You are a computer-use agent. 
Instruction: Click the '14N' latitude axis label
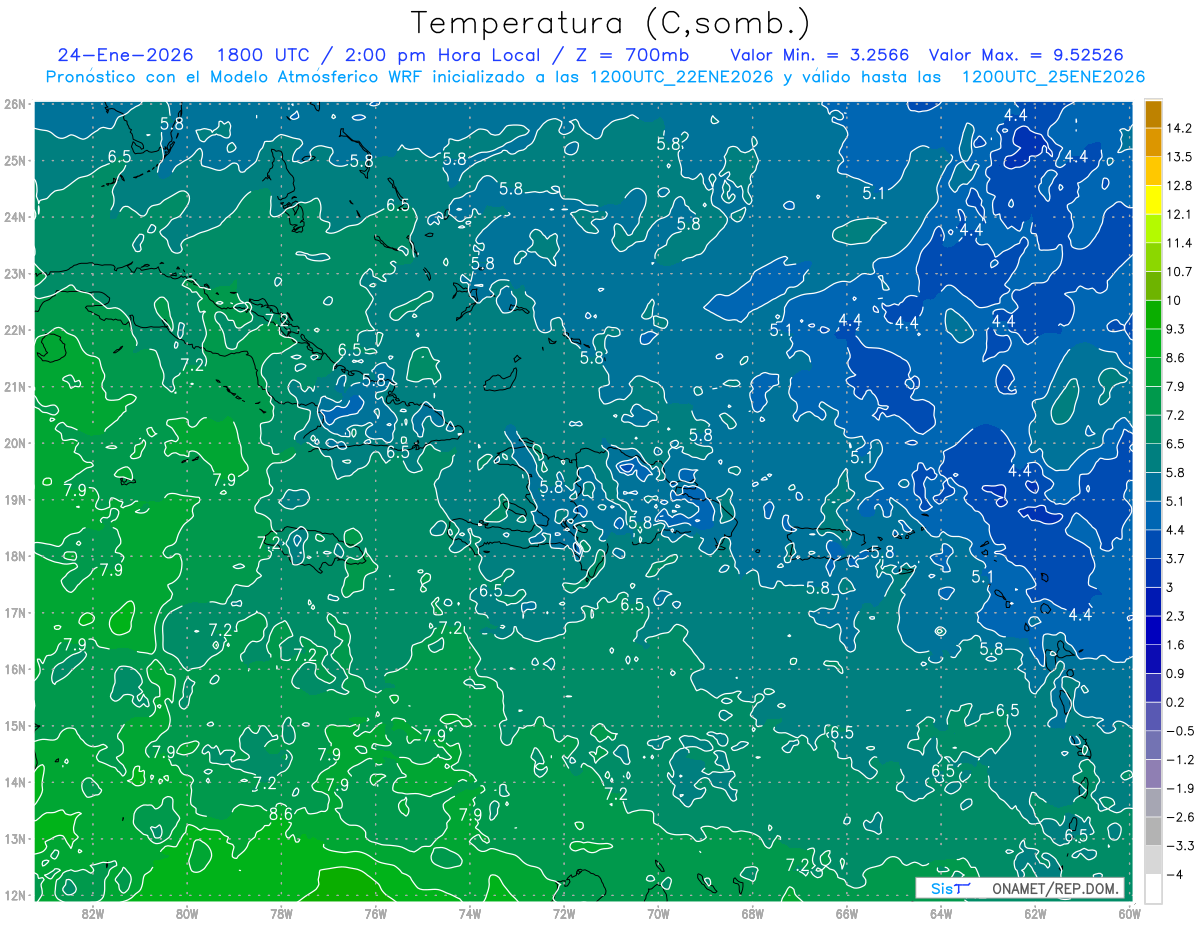15,782
